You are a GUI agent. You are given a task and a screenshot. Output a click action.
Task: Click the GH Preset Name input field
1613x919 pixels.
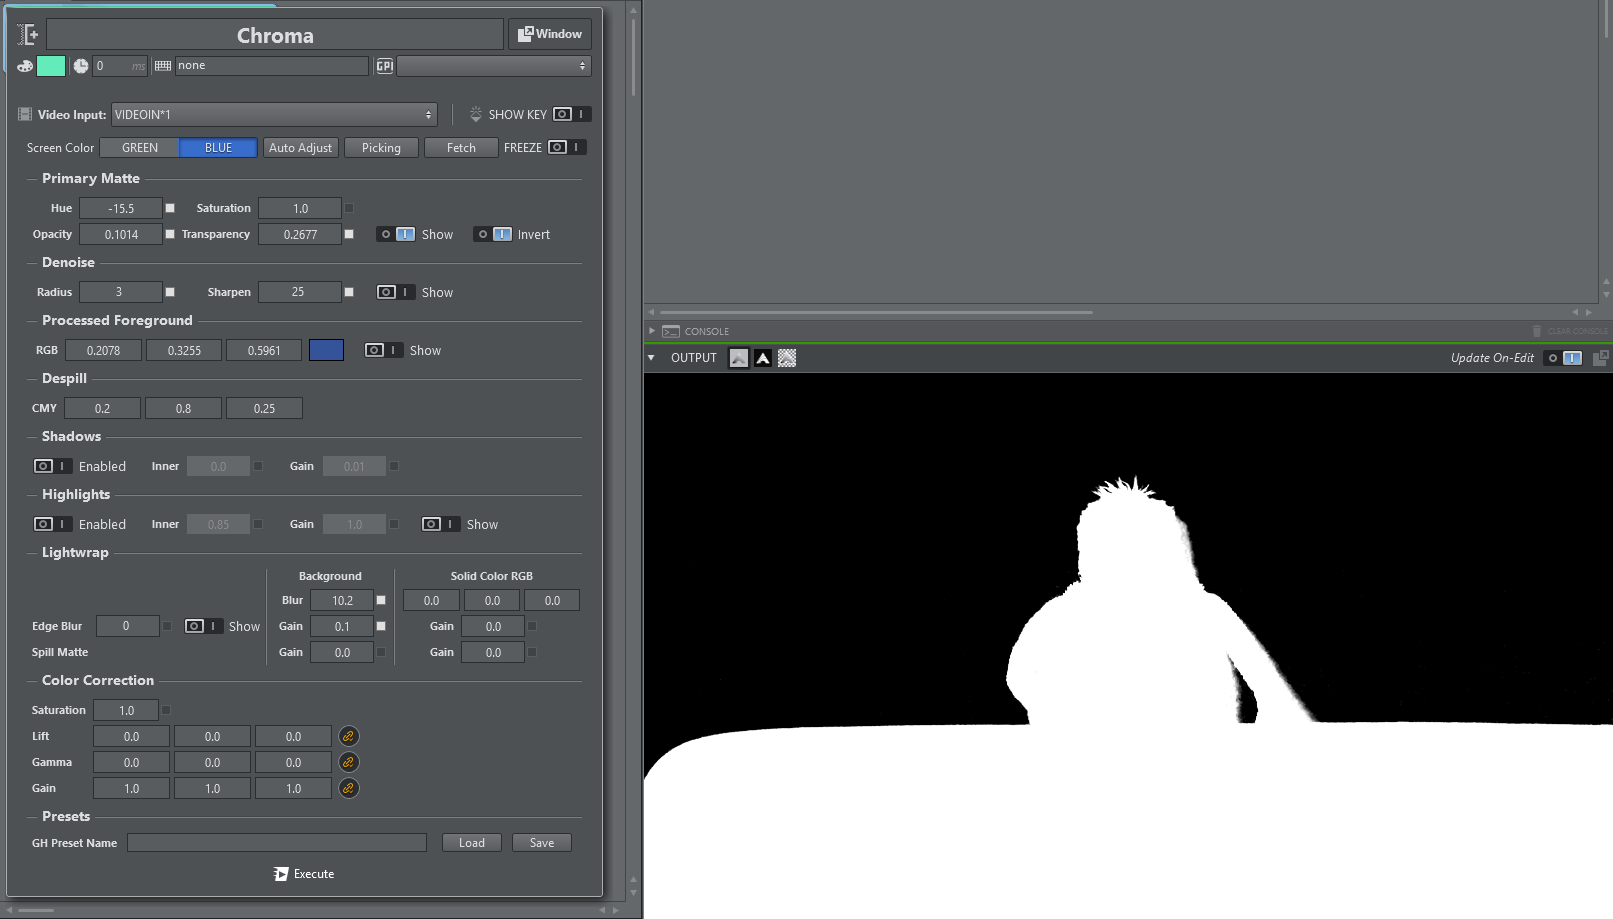277,843
